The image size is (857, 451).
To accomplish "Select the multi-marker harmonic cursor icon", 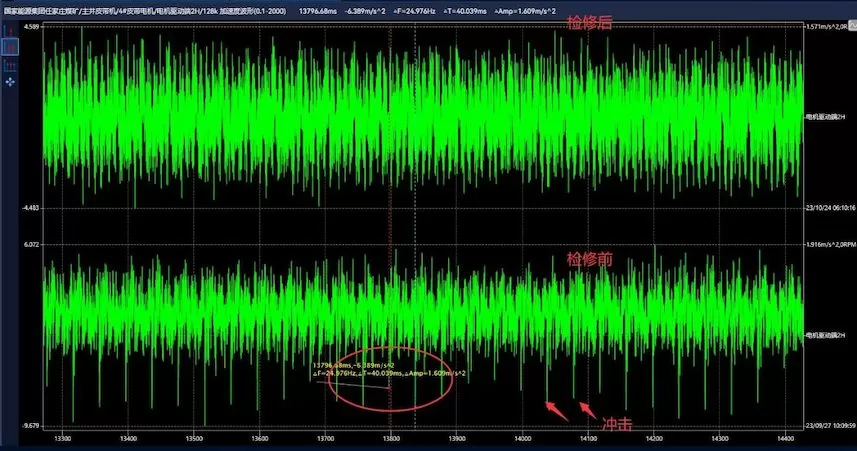I will pyautogui.click(x=10, y=63).
